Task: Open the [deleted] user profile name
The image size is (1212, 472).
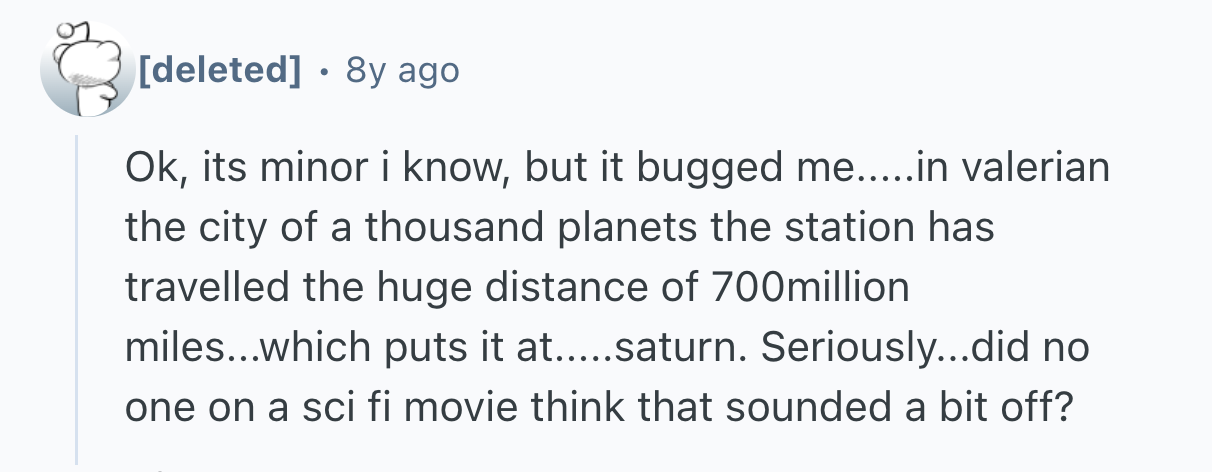Action: pos(220,70)
